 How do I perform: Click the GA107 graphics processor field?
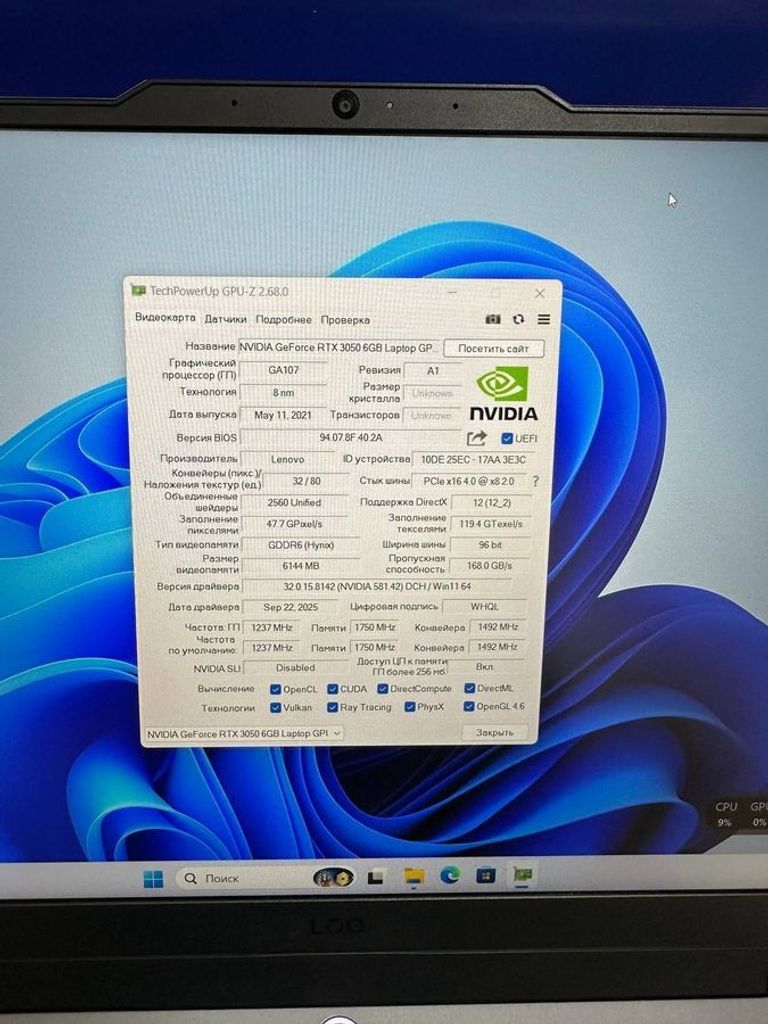point(283,370)
